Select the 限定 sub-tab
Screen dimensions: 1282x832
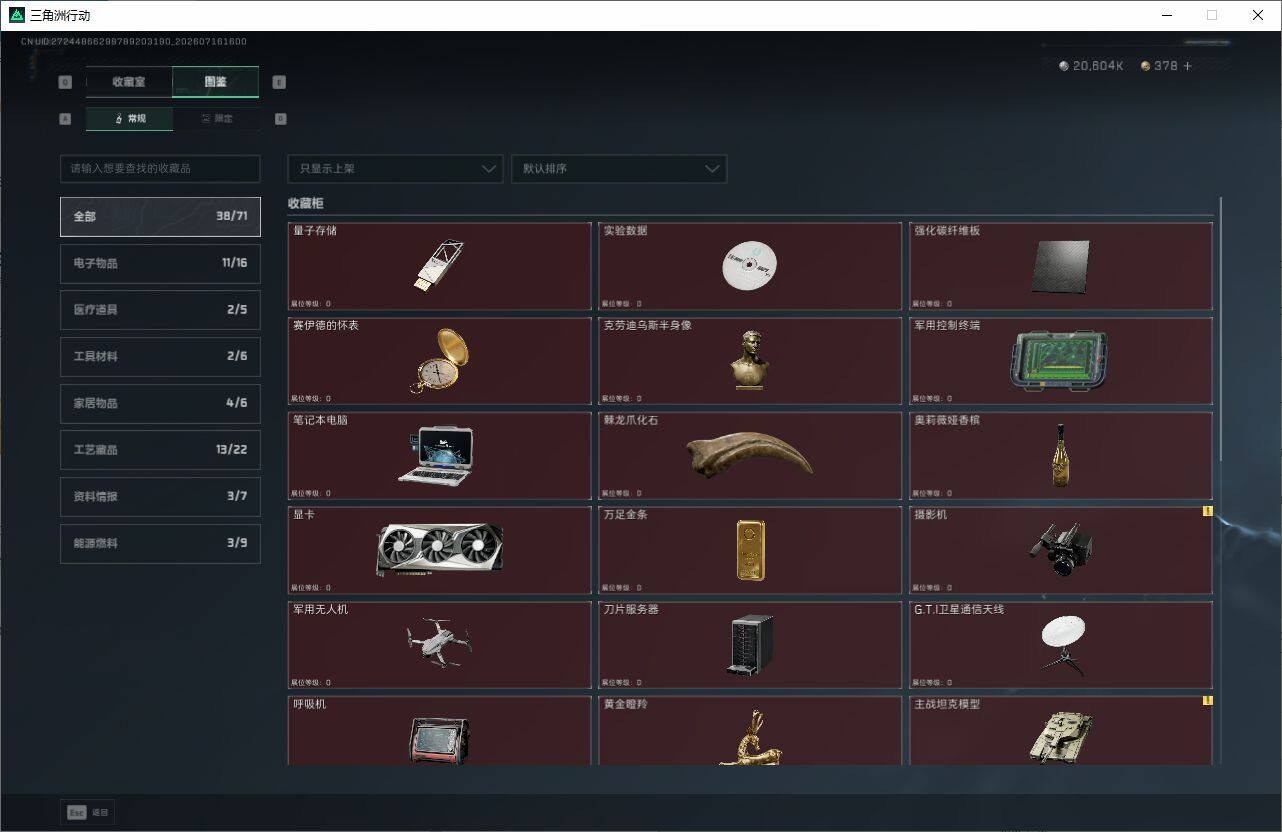[216, 119]
